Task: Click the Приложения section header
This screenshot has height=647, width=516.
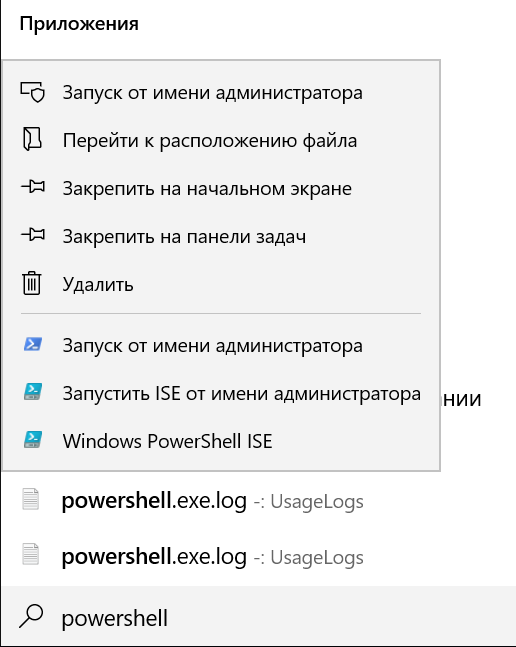Action: (79, 24)
